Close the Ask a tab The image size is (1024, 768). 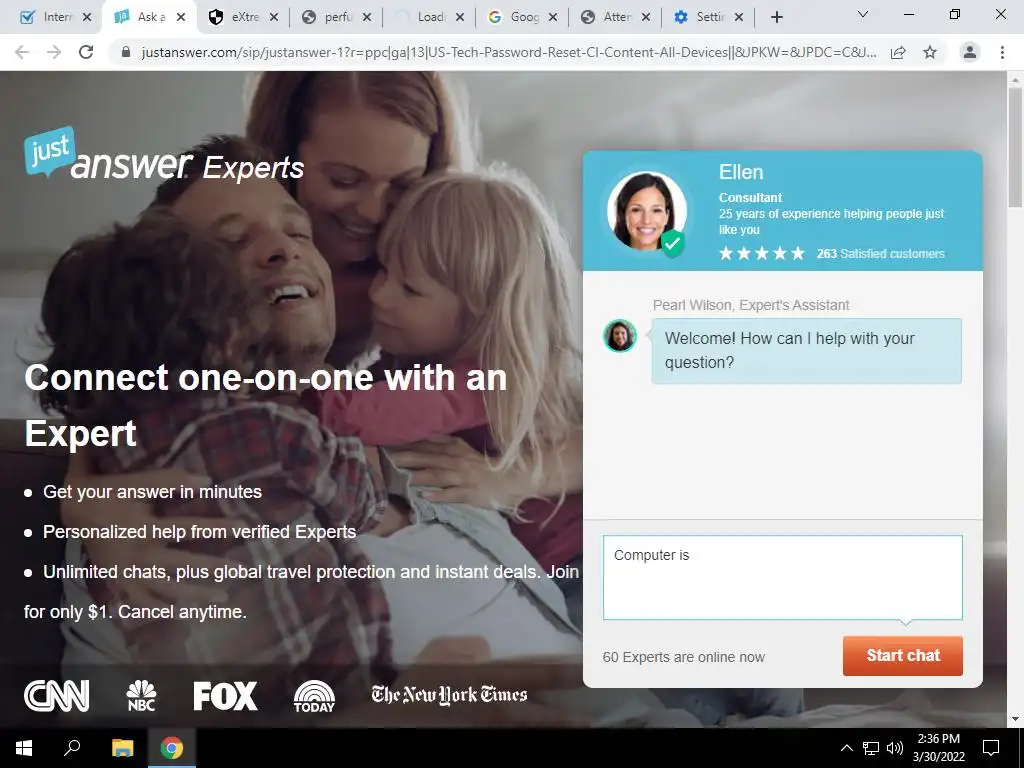tap(181, 18)
